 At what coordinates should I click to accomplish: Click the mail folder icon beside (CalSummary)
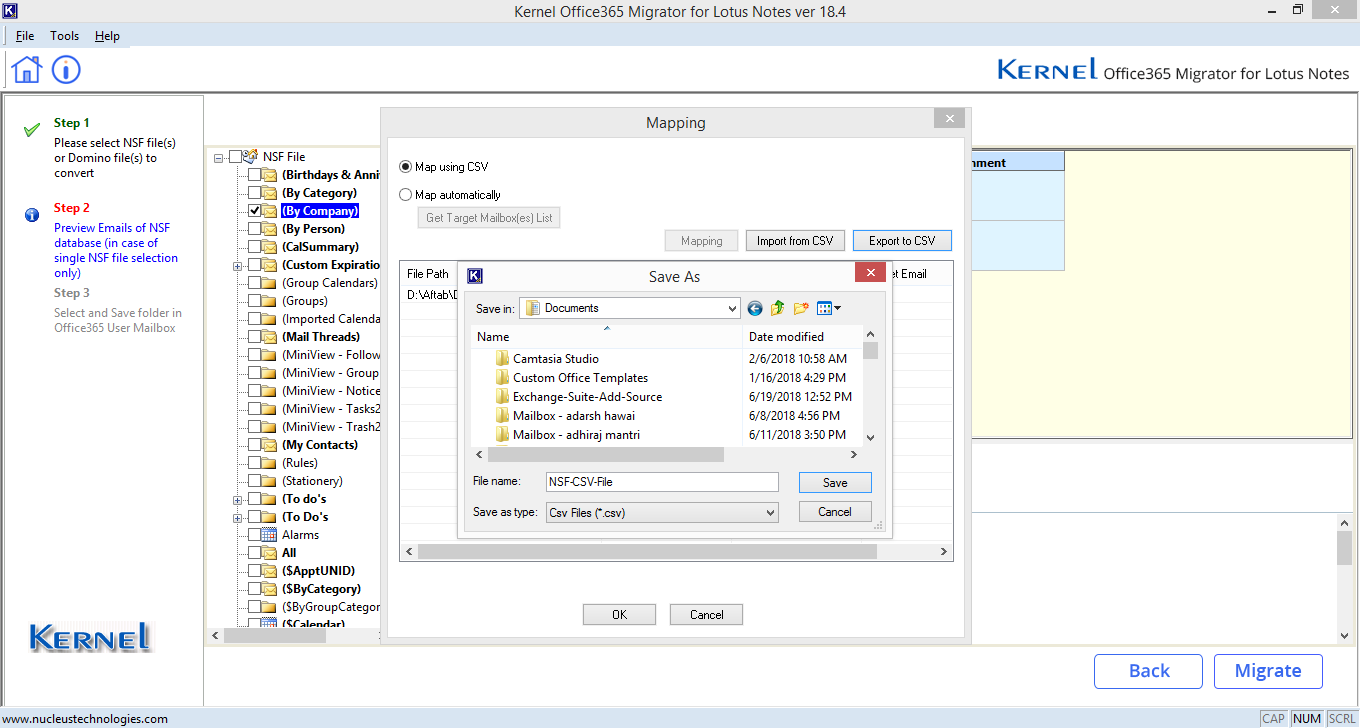[x=270, y=247]
